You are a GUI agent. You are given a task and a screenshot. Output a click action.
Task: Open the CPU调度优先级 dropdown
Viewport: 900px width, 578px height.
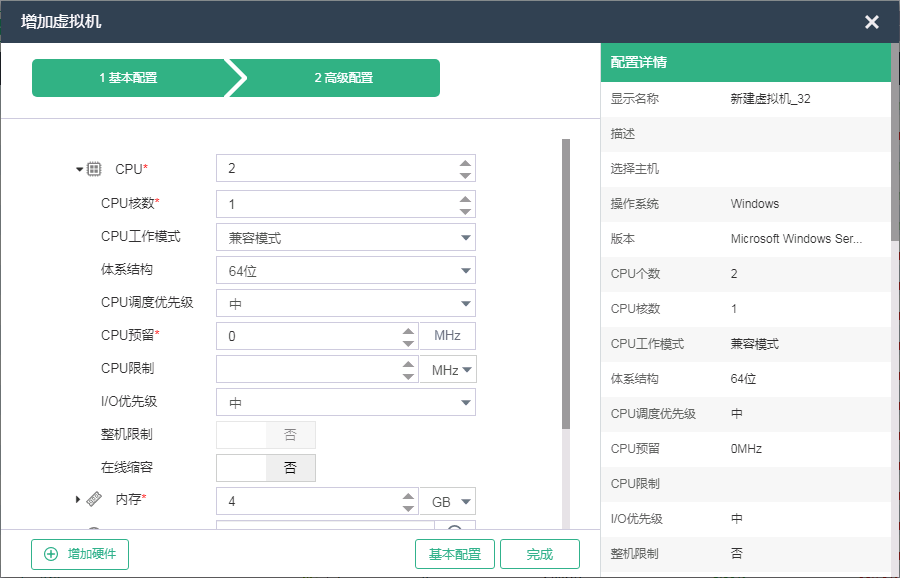coord(346,304)
